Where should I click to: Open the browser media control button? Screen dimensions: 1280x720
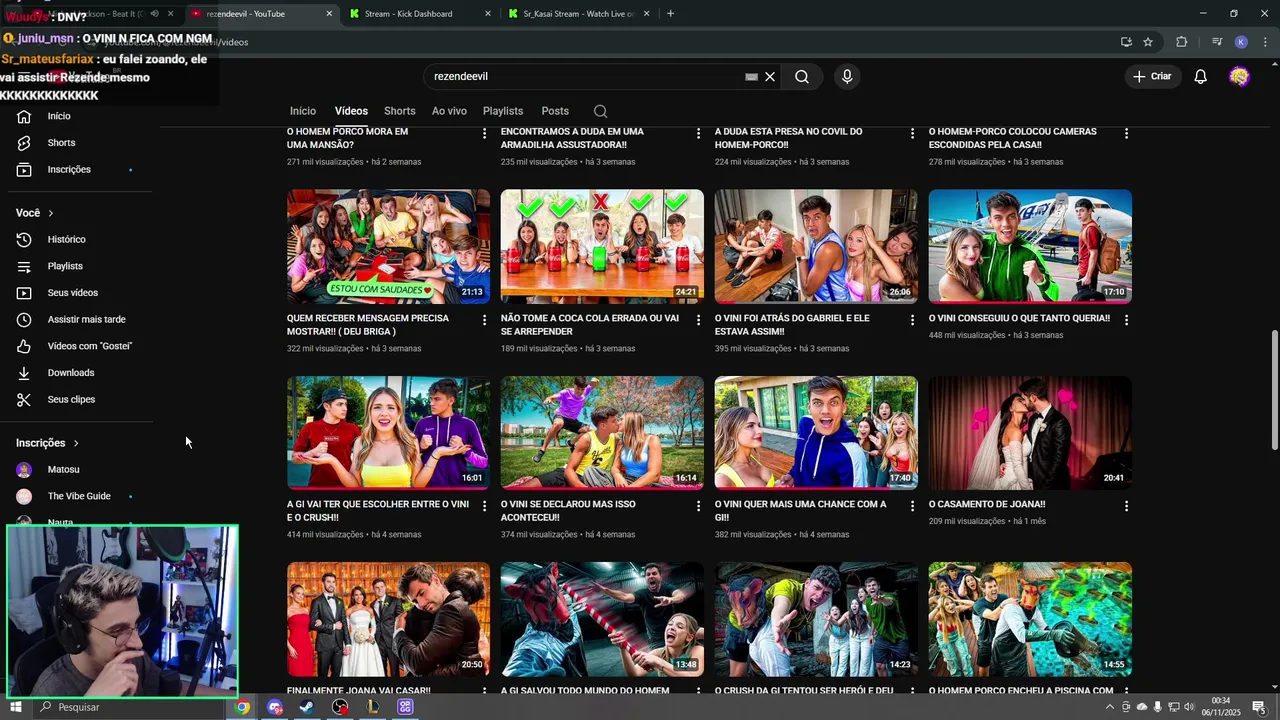click(x=1217, y=42)
